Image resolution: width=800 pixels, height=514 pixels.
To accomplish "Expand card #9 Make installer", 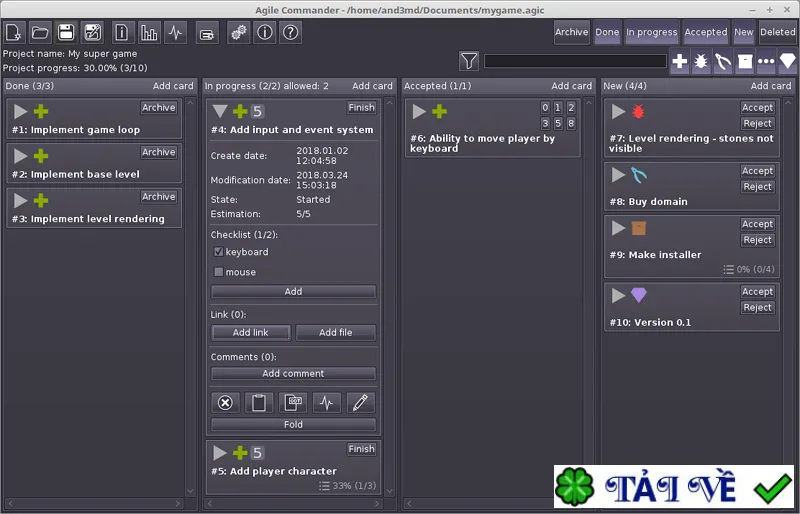I will (x=618, y=228).
